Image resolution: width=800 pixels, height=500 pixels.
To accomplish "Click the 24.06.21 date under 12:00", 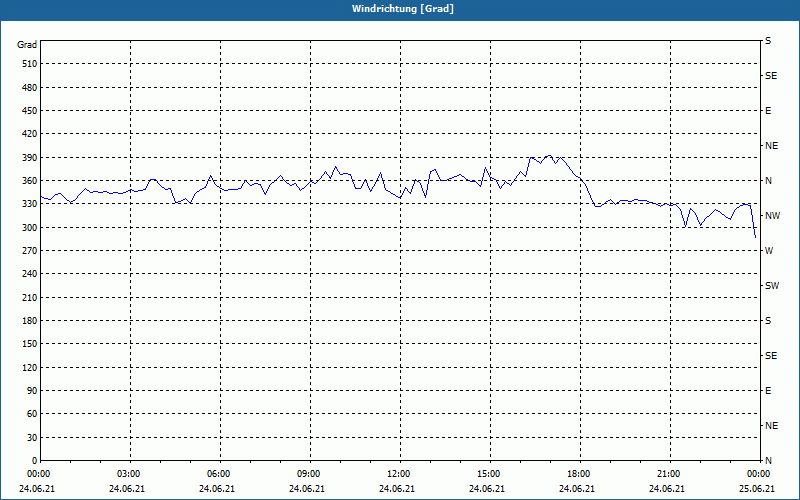I will point(397,489).
